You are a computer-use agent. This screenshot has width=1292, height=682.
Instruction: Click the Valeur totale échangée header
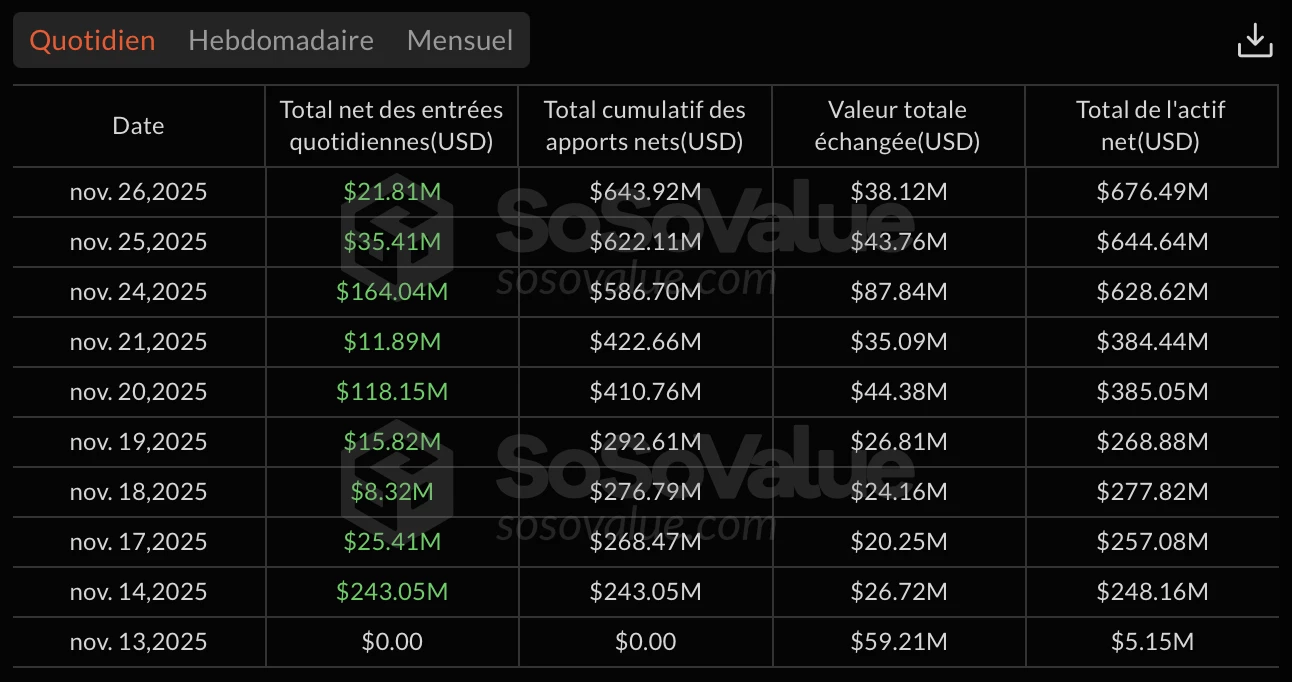tap(898, 125)
